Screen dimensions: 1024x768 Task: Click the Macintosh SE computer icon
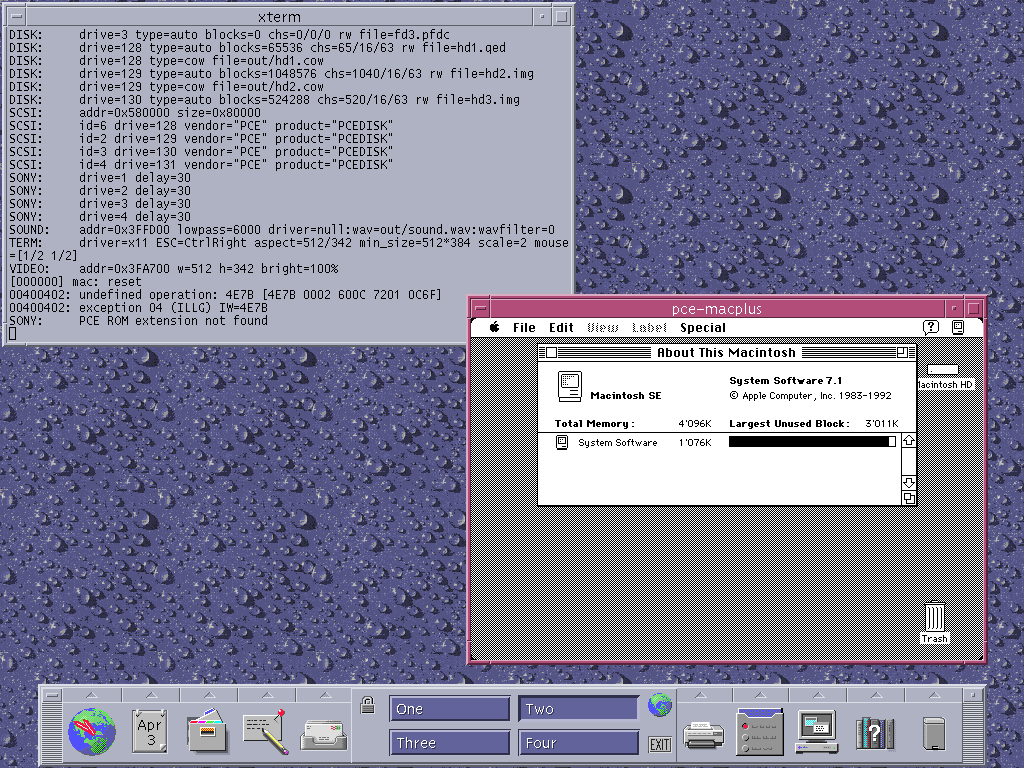click(x=570, y=386)
